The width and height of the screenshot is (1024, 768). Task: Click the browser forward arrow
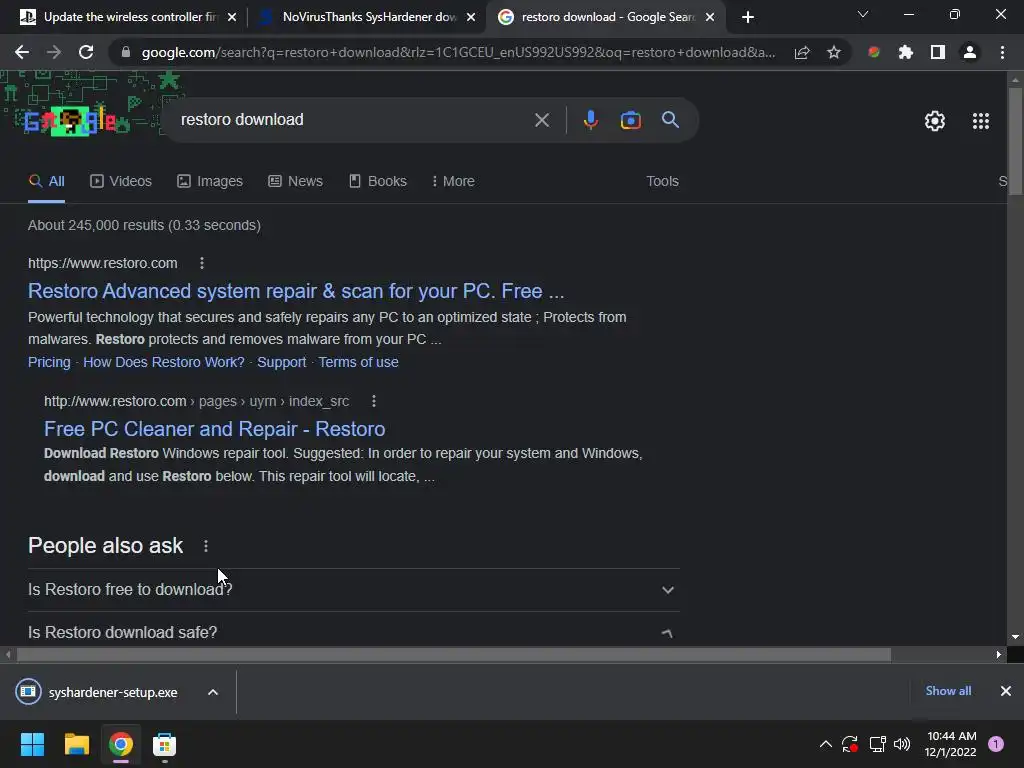[x=54, y=52]
